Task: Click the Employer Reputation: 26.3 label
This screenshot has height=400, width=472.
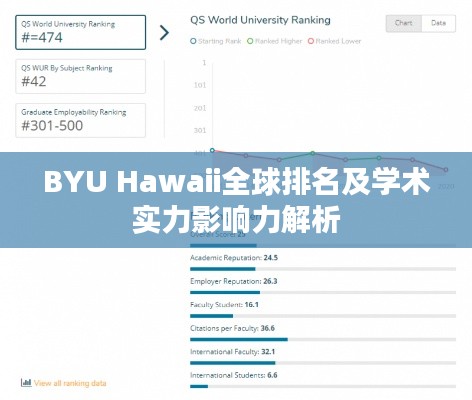Action: point(233,281)
